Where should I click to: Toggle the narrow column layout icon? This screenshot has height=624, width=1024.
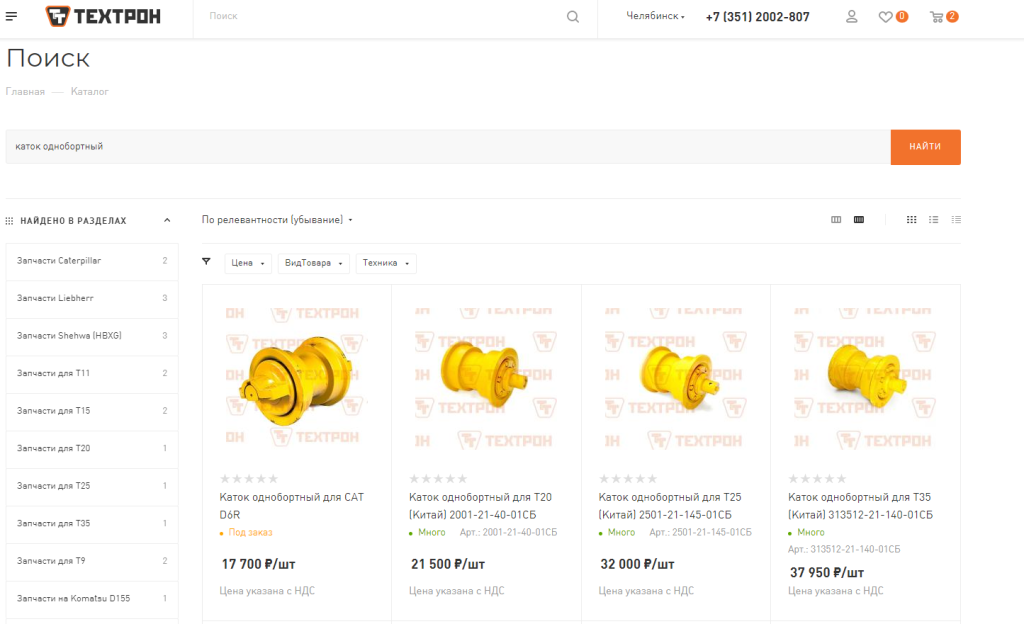836,220
